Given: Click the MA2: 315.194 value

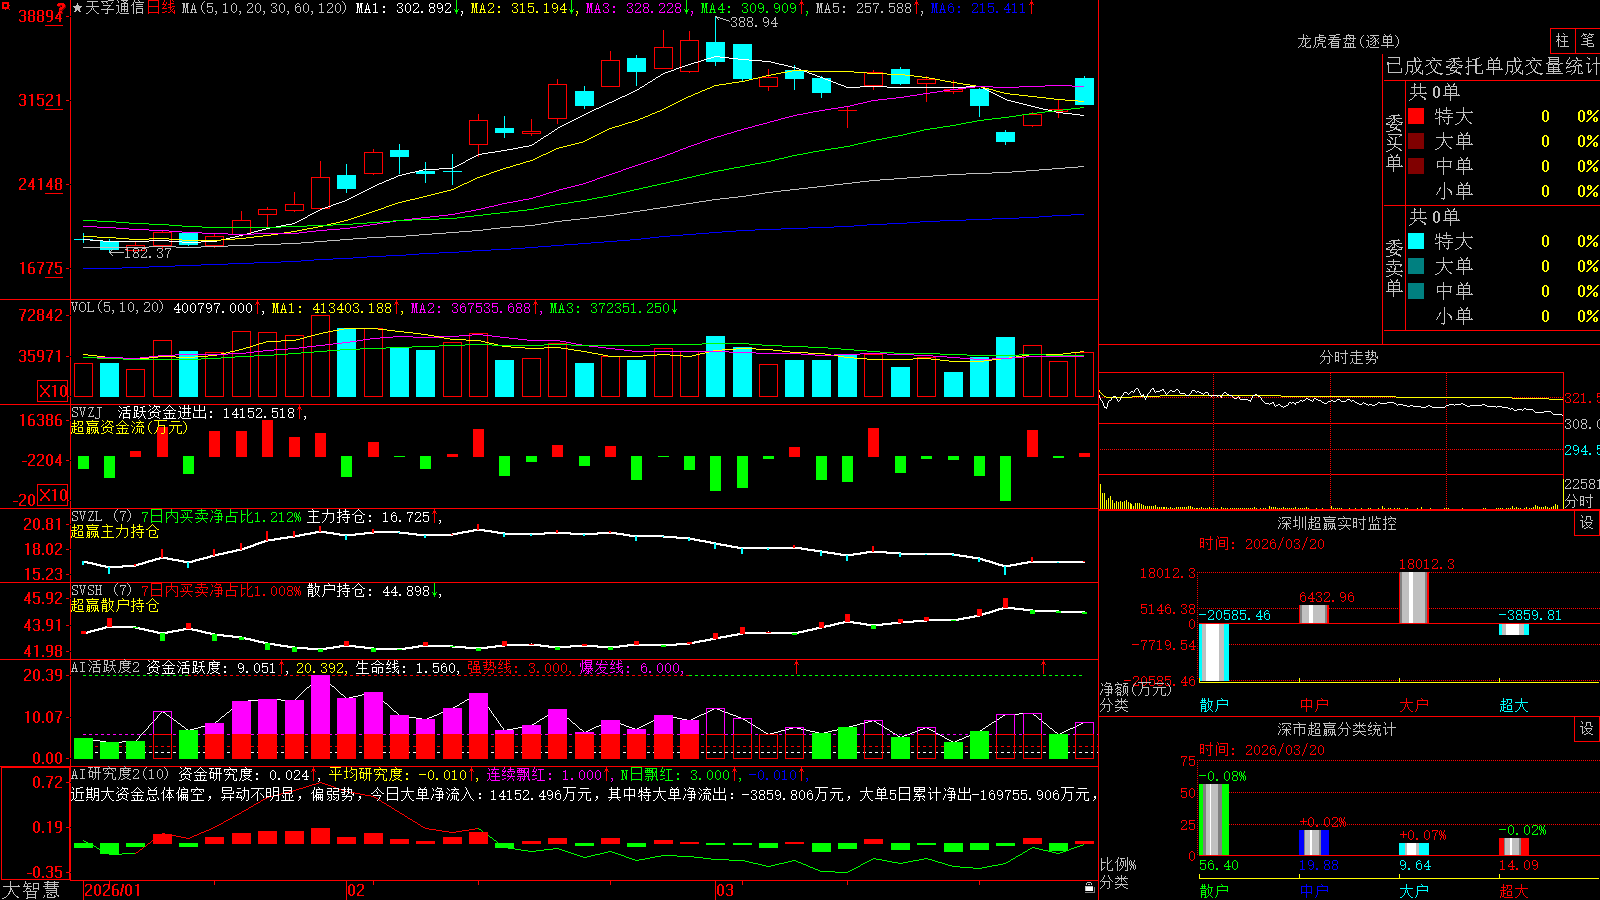Looking at the screenshot, I should point(523,8).
